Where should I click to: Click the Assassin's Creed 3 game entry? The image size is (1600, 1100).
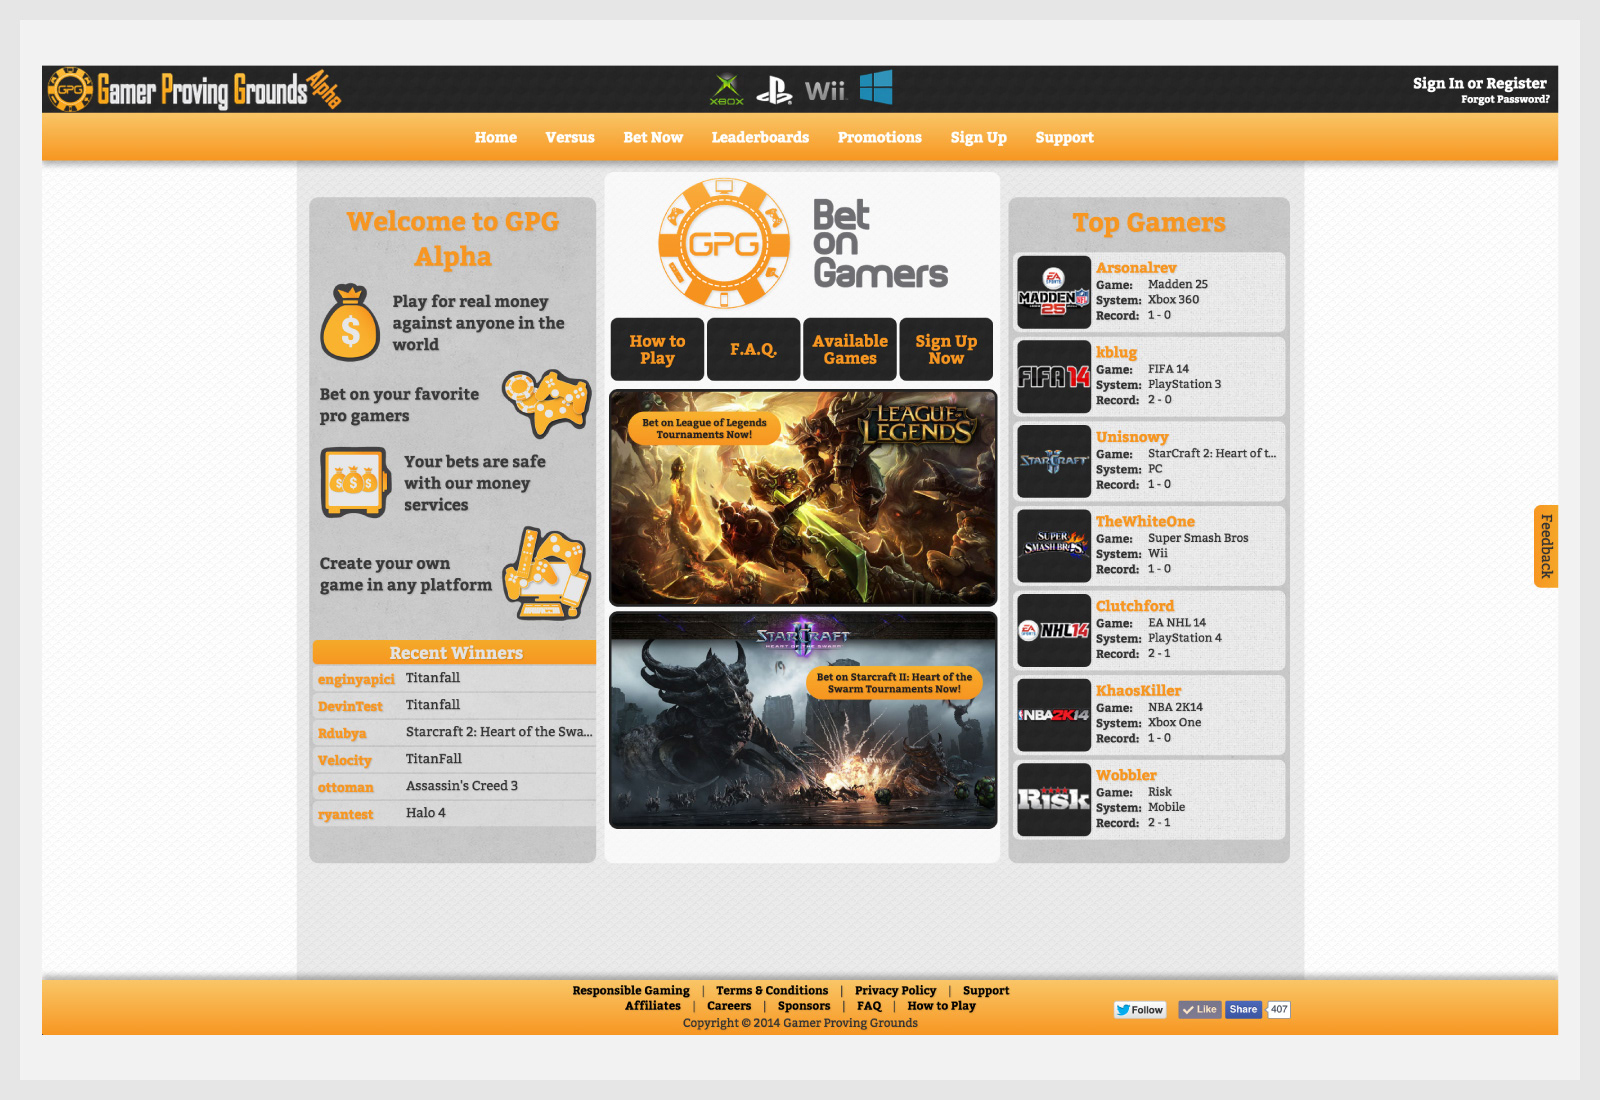pyautogui.click(x=462, y=786)
